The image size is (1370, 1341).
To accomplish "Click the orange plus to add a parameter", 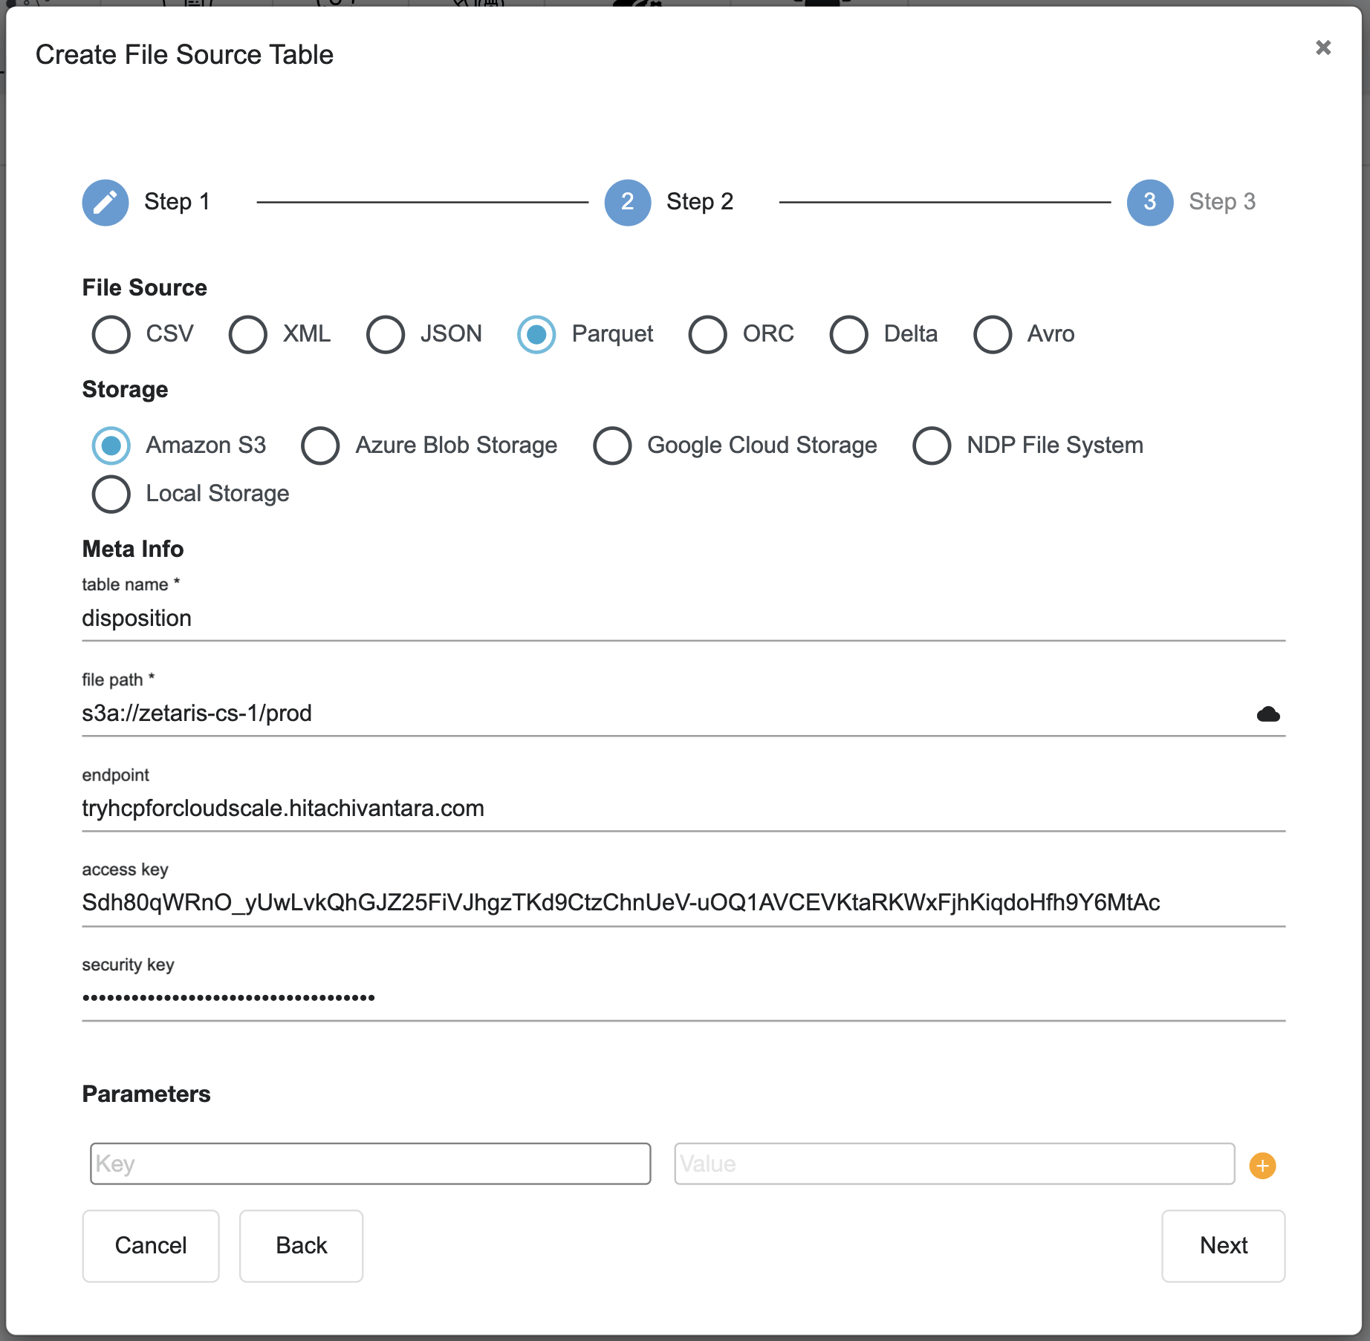I will click(1262, 1164).
